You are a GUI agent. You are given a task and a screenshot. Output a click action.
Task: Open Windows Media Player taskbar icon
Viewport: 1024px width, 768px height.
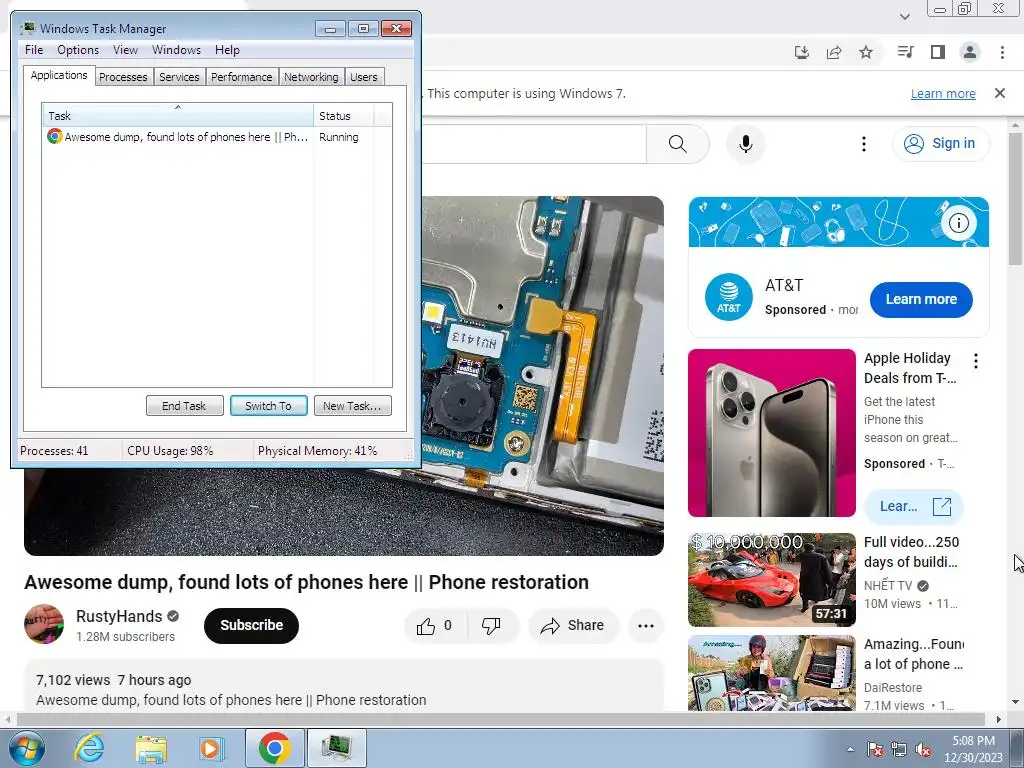[x=210, y=748]
